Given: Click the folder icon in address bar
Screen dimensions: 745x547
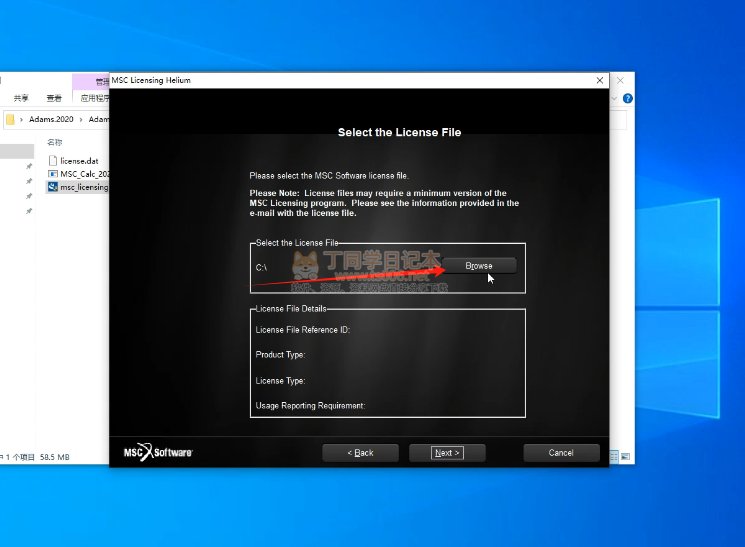Looking at the screenshot, I should (x=10, y=119).
